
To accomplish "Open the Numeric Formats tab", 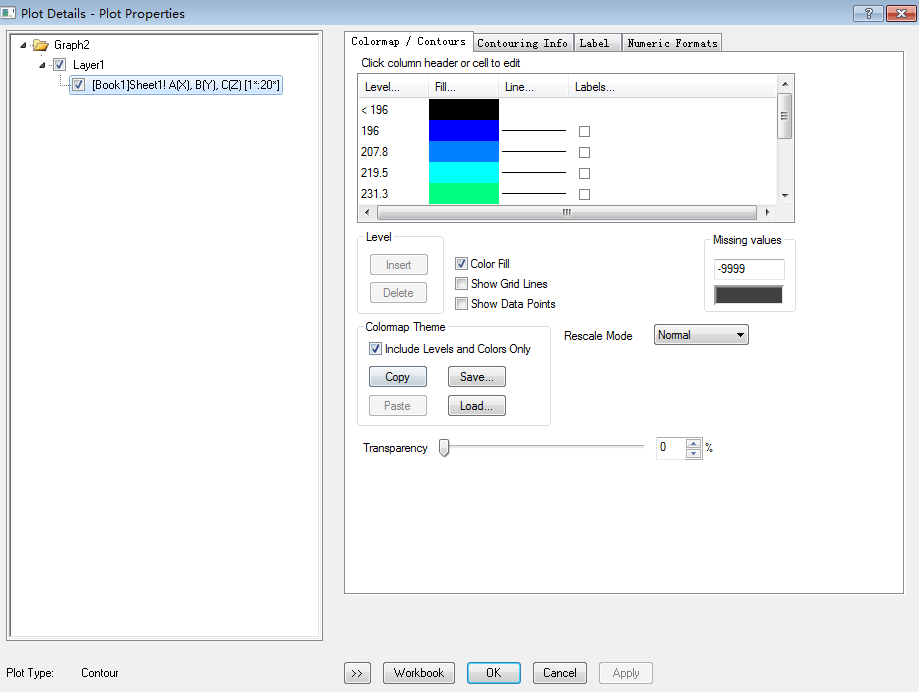I will pos(671,43).
